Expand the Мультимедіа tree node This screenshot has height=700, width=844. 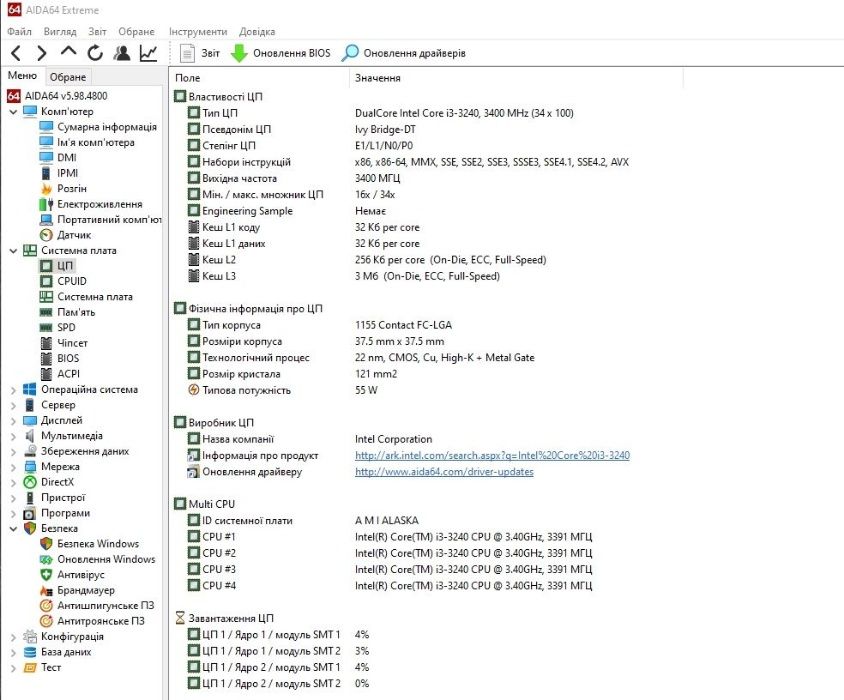coord(13,436)
